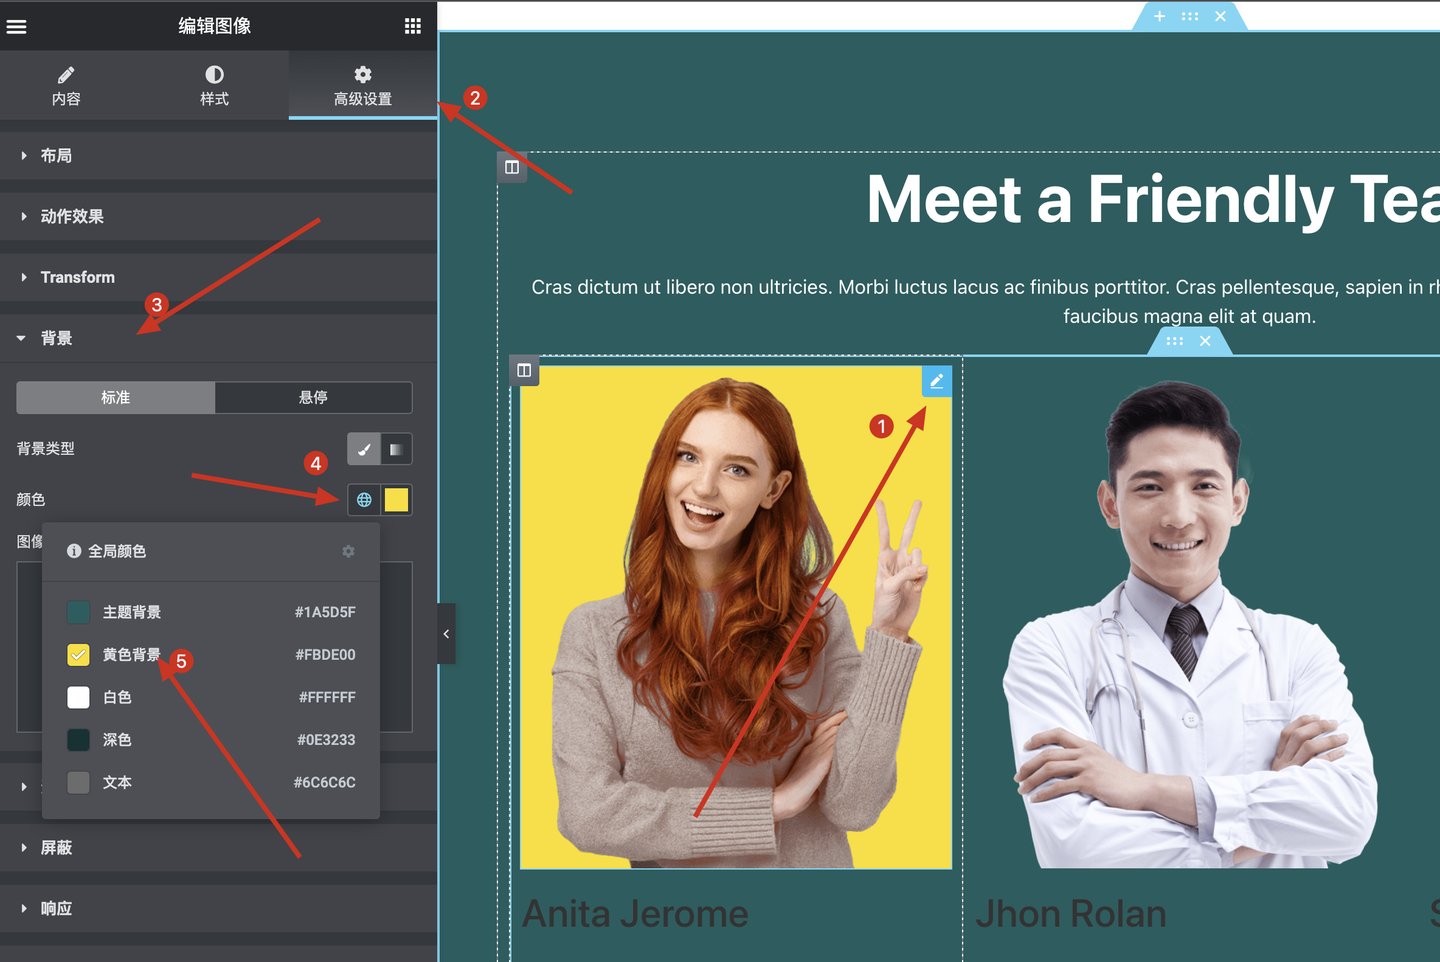Delete the inner section with X icon
The image size is (1440, 962).
[1205, 341]
